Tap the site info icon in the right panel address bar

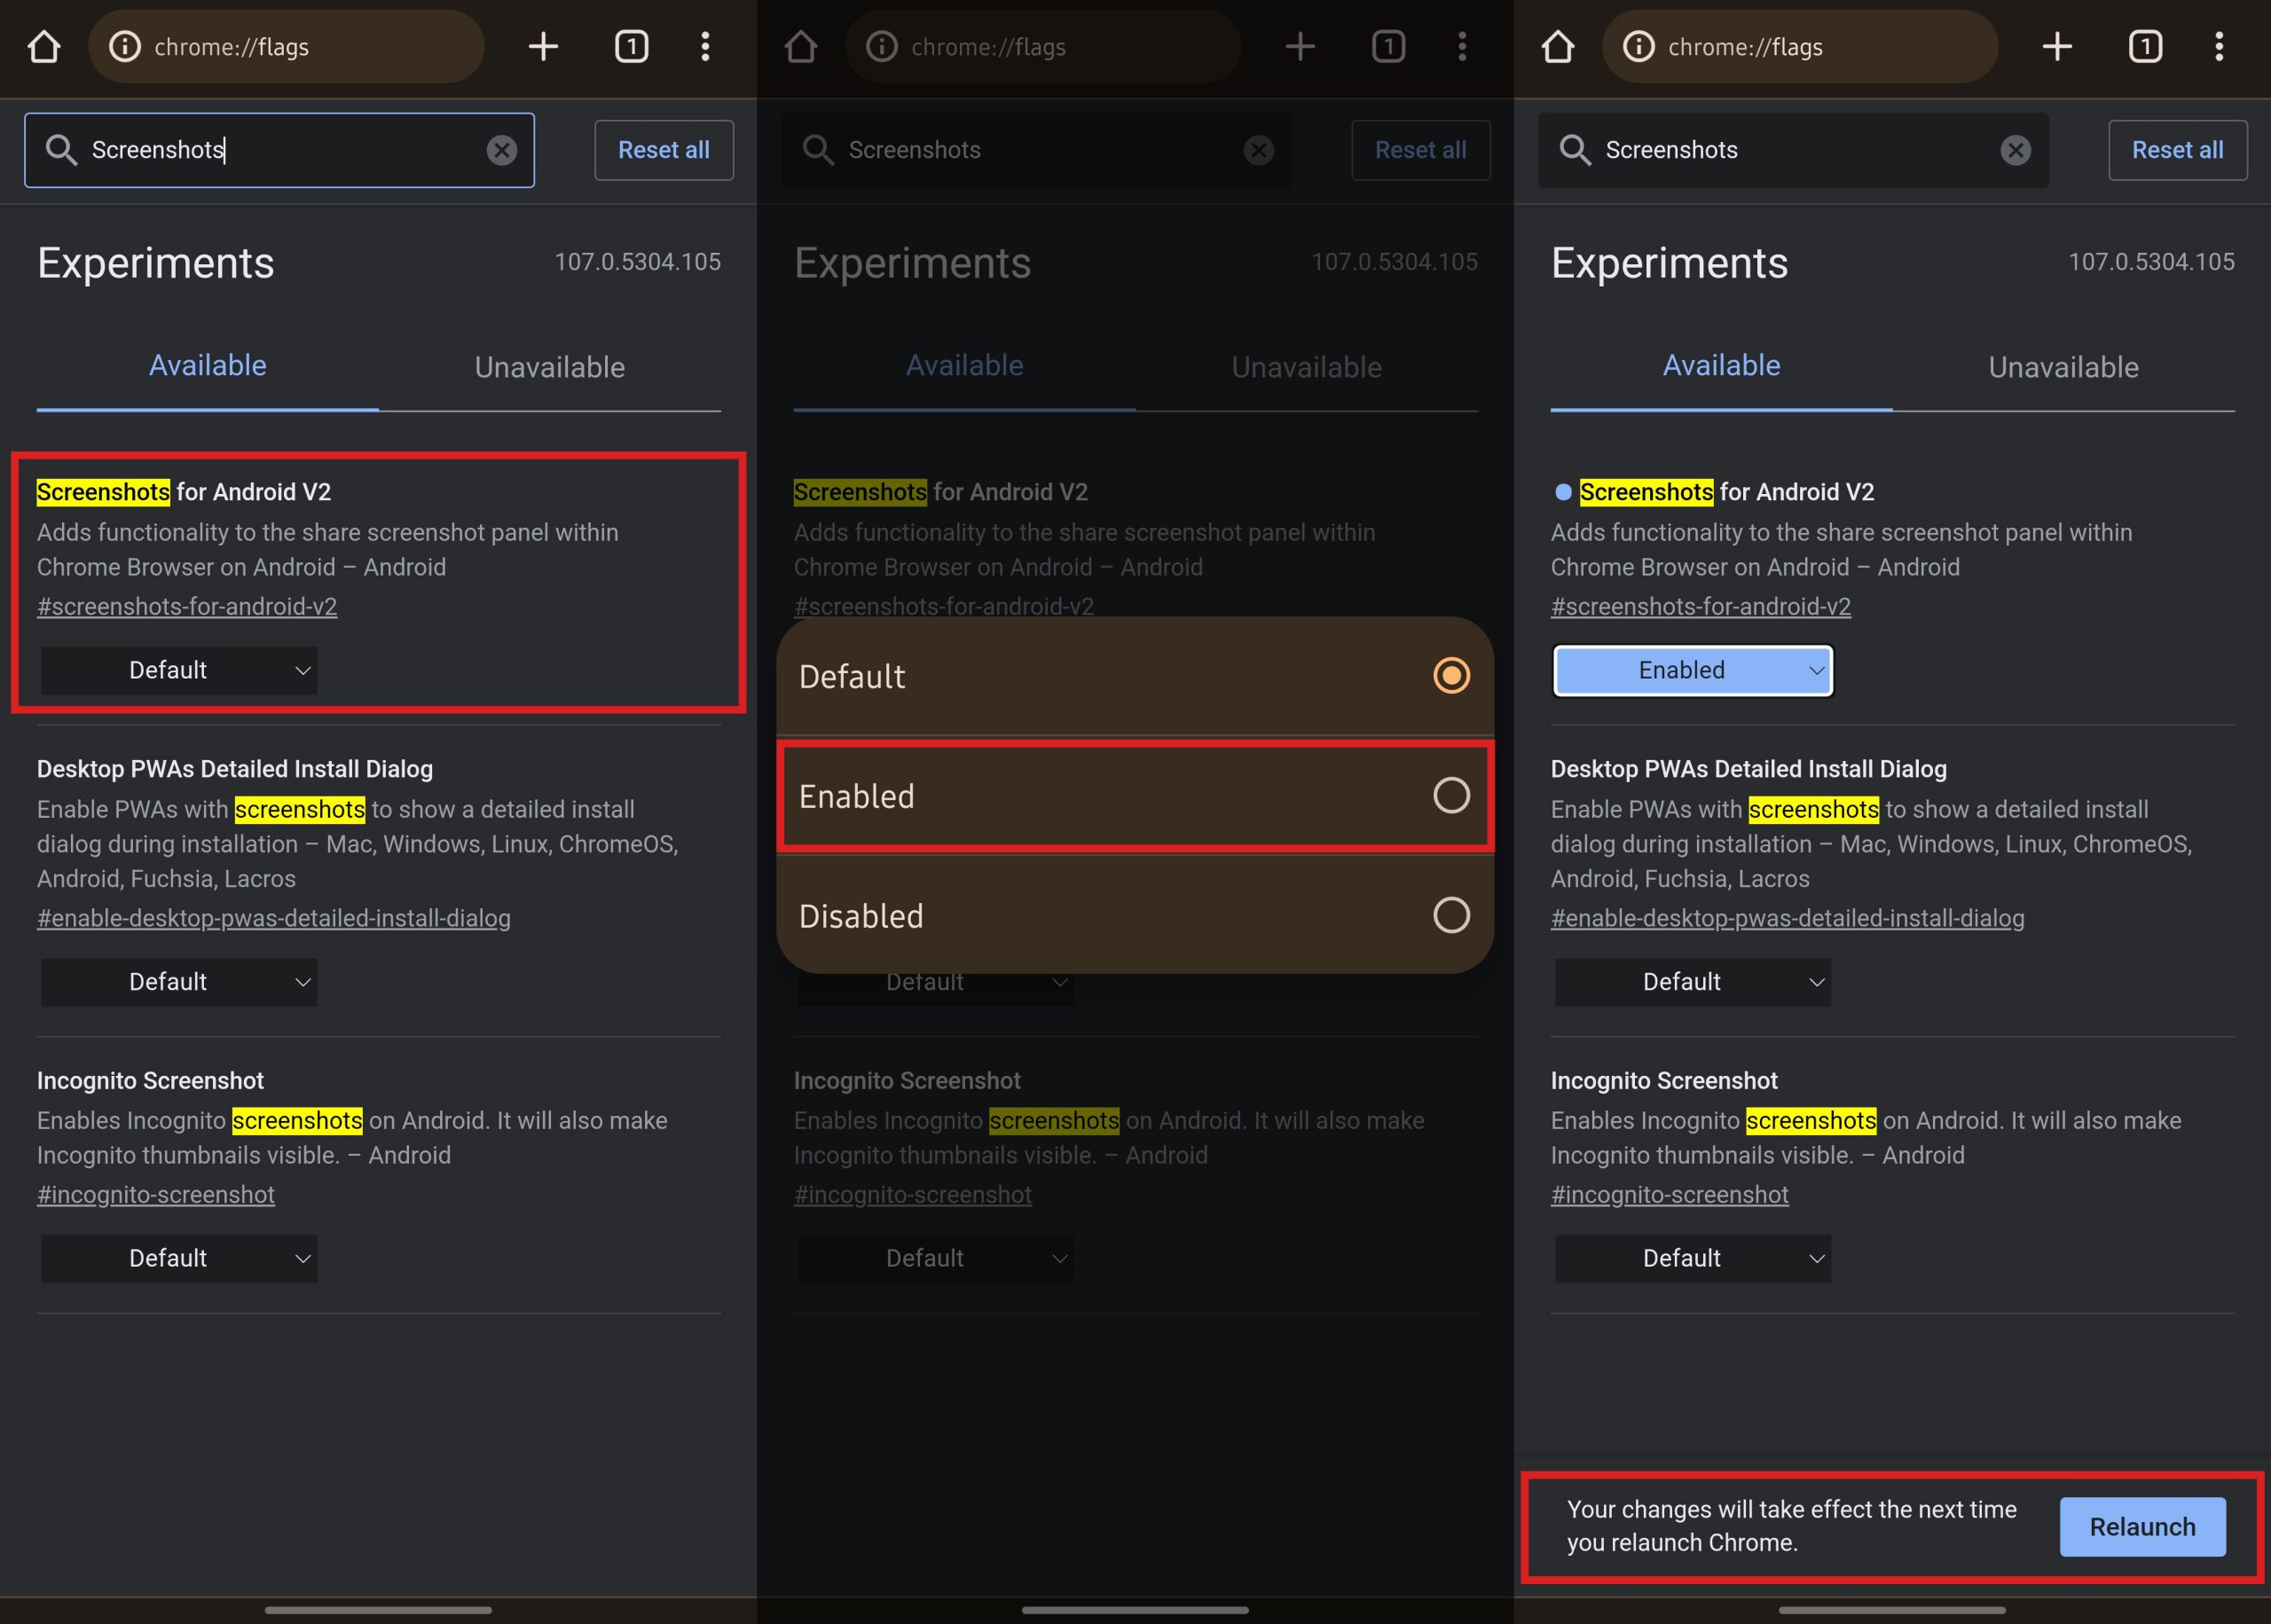[x=1638, y=46]
